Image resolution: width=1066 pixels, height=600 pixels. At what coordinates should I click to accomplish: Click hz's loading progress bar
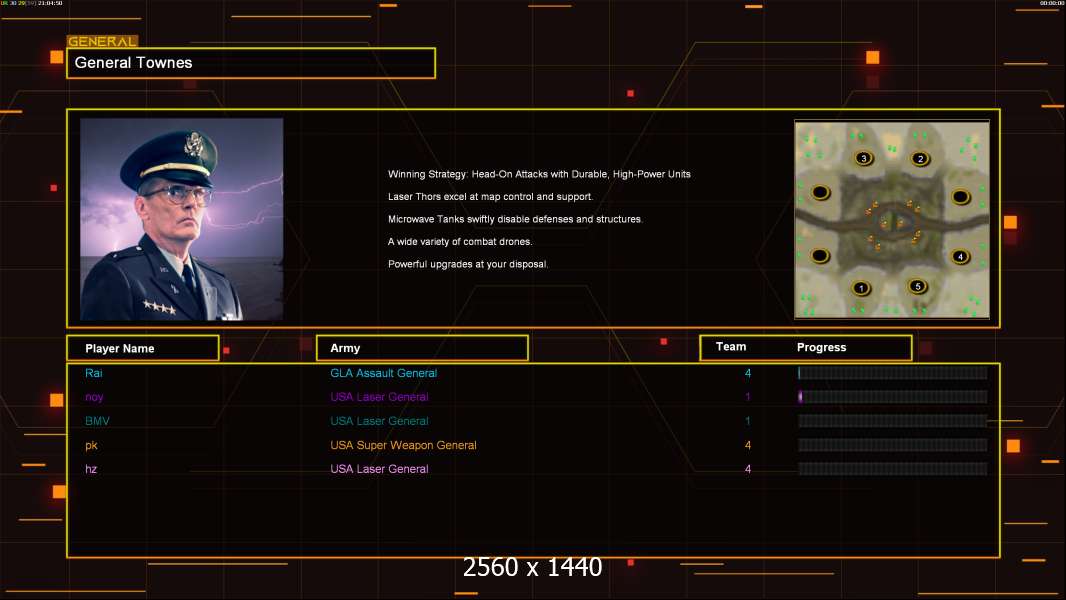pos(892,469)
